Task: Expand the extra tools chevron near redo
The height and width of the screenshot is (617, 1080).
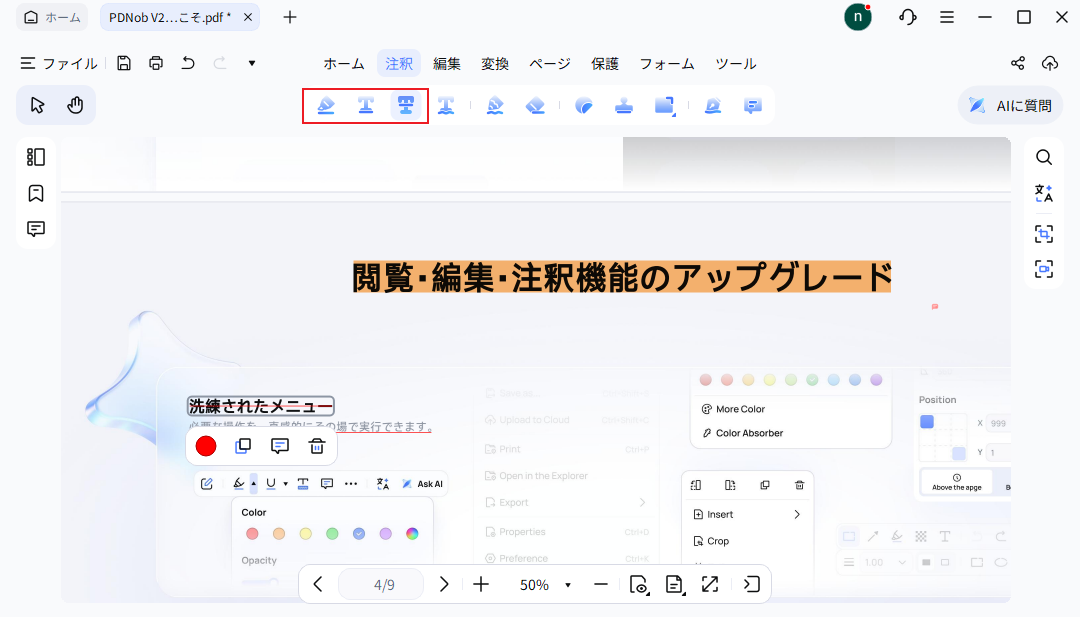Action: [x=251, y=63]
